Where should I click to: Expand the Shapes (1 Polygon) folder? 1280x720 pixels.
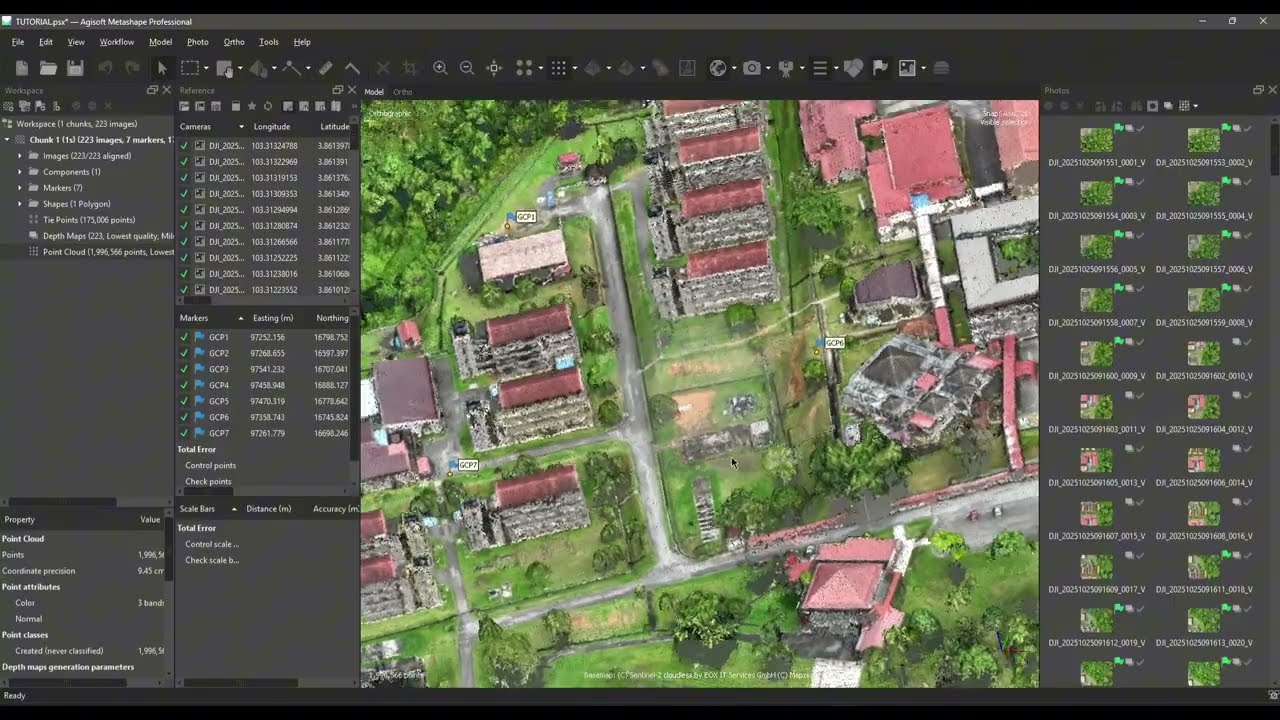click(19, 204)
